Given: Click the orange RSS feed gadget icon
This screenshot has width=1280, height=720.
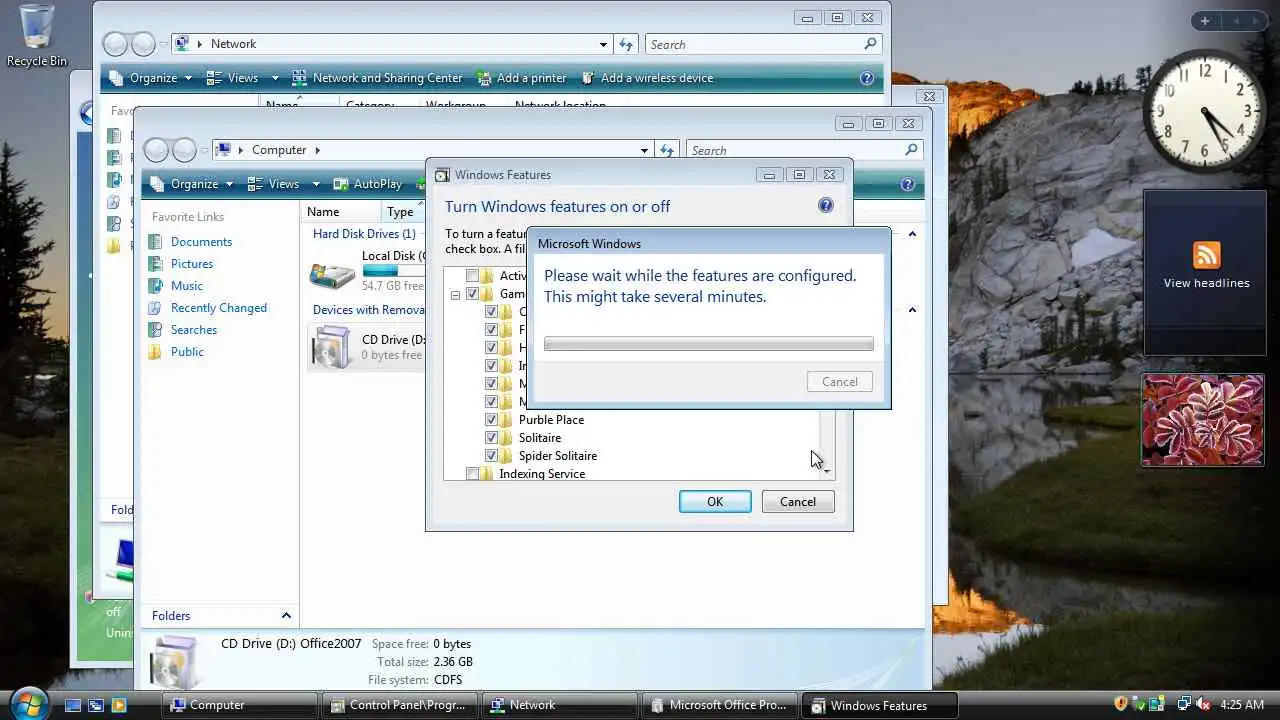Looking at the screenshot, I should pos(1206,255).
